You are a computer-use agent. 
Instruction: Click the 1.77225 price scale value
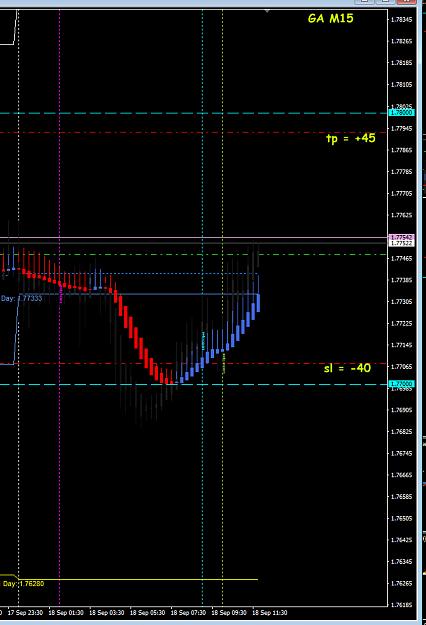click(402, 323)
